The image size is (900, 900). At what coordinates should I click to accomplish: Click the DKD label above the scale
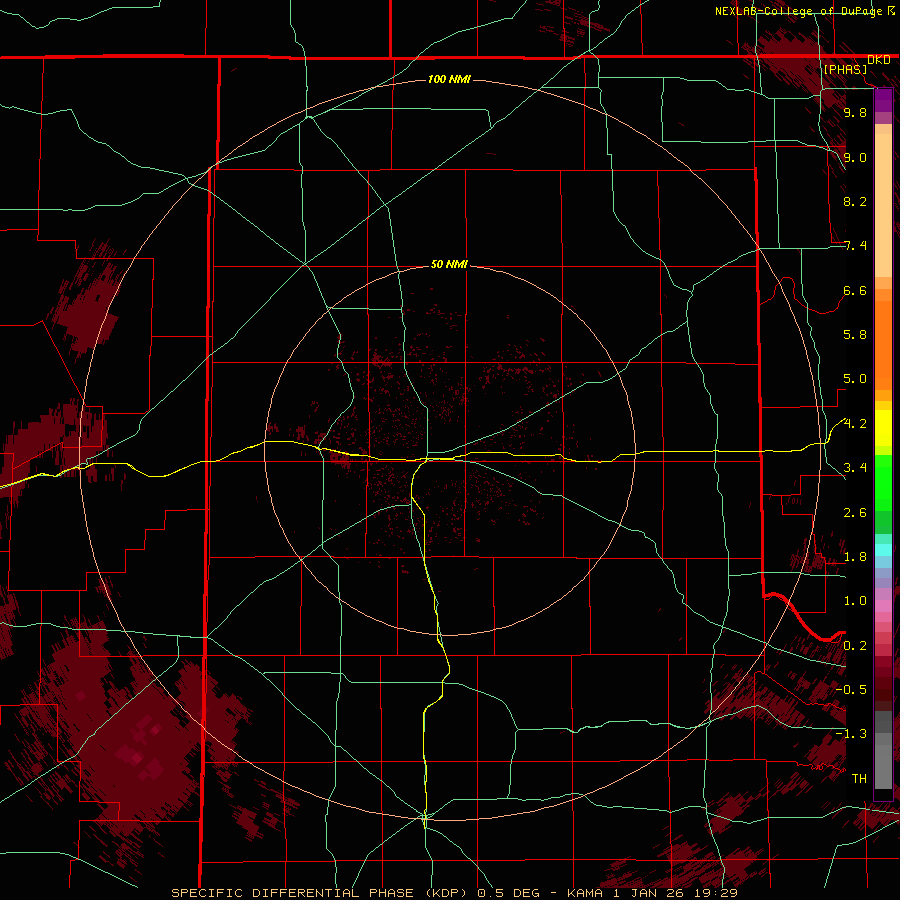(x=878, y=60)
